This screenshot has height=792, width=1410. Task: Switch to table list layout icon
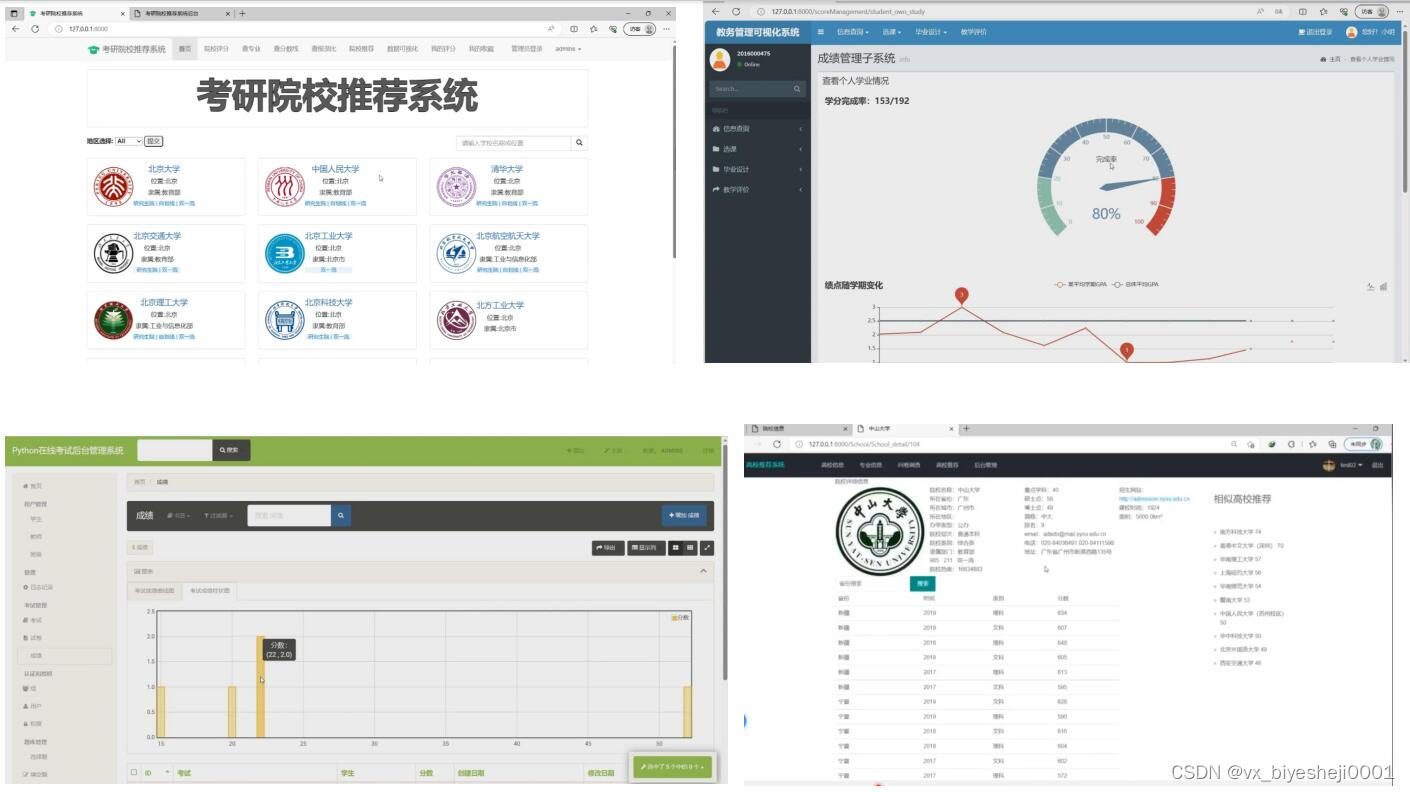[690, 547]
